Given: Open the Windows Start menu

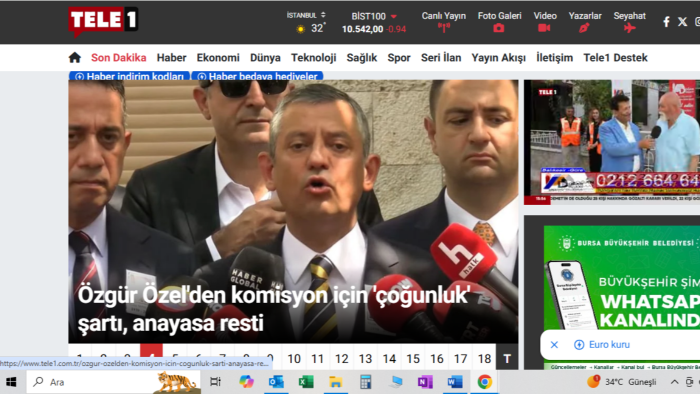Looking at the screenshot, I should point(11,382).
